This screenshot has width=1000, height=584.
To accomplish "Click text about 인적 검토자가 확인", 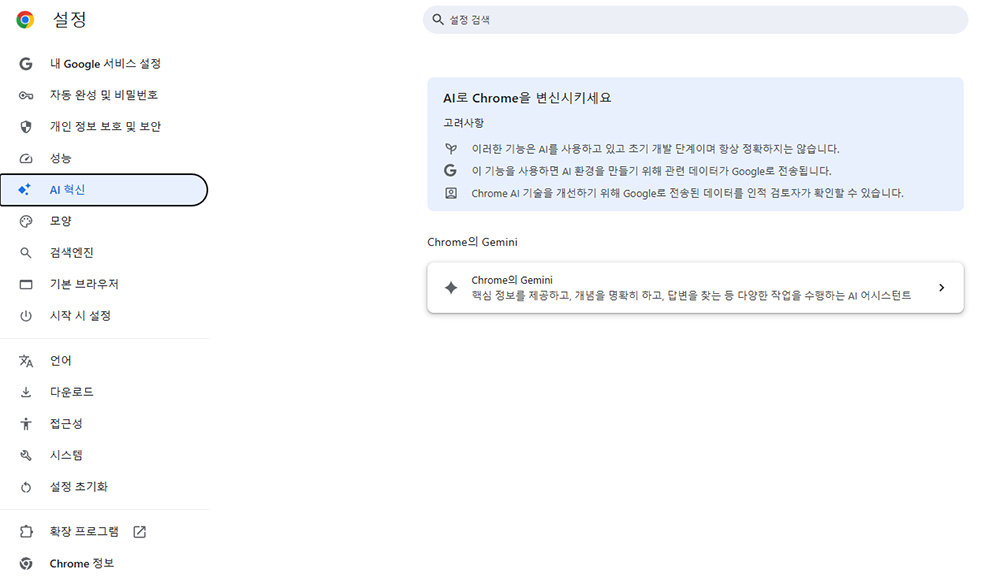I will (x=688, y=193).
